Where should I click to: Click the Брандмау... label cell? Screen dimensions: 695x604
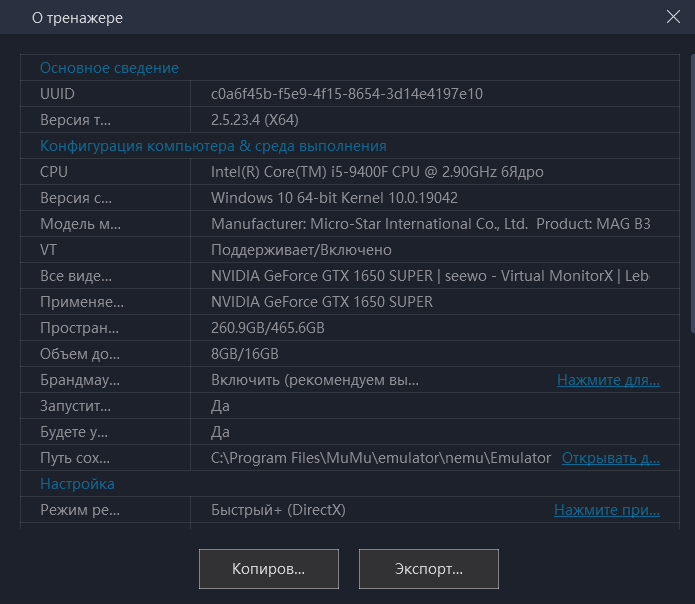pos(105,380)
